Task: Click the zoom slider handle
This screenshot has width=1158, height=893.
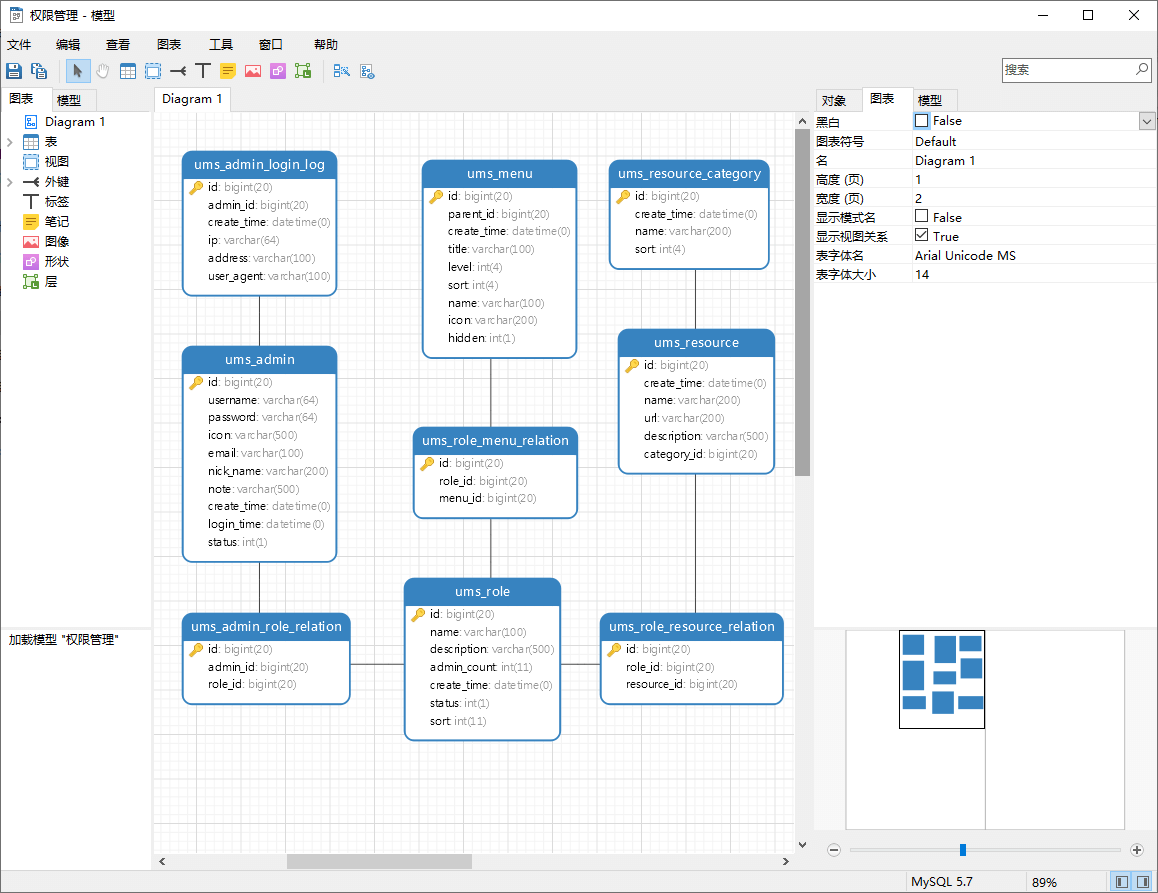Action: tap(963, 850)
